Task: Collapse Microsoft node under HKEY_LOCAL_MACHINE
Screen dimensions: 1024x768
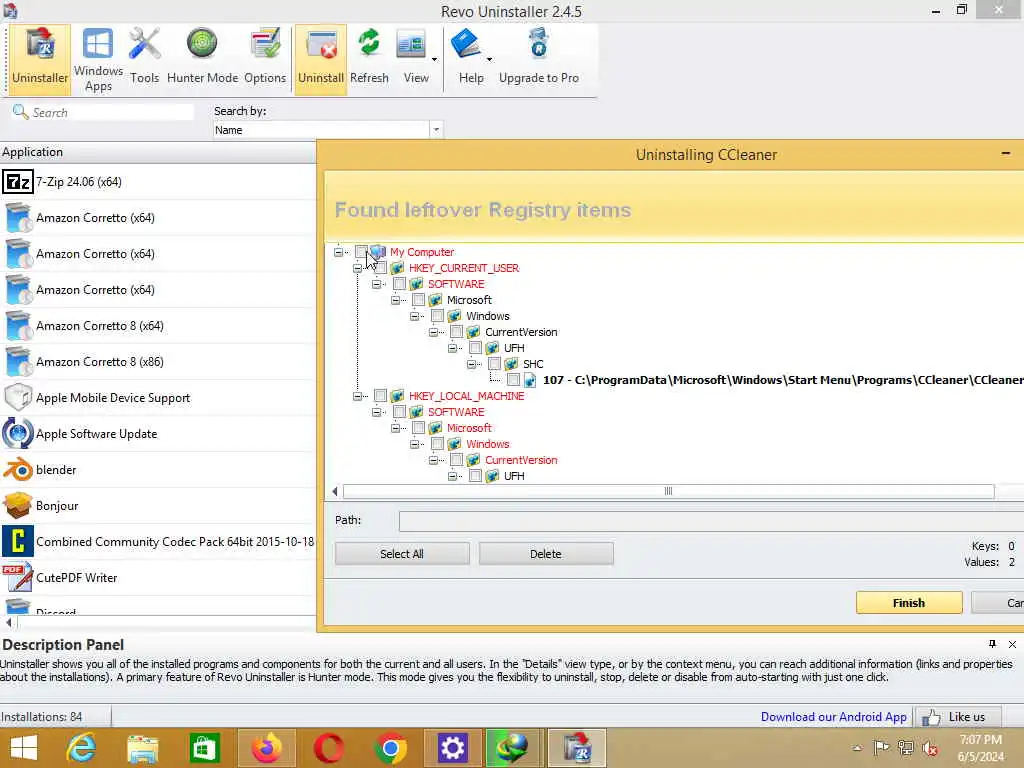Action: tap(395, 428)
